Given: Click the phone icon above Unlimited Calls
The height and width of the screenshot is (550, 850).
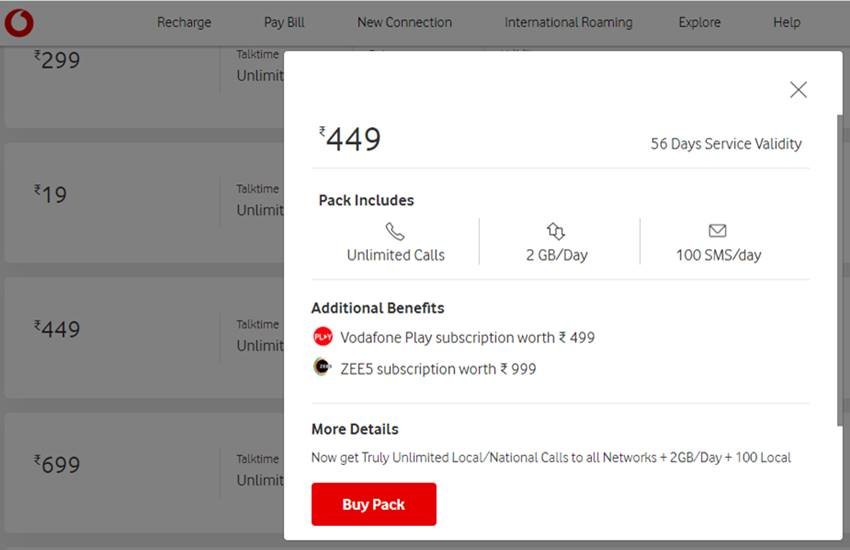Looking at the screenshot, I should pyautogui.click(x=395, y=231).
